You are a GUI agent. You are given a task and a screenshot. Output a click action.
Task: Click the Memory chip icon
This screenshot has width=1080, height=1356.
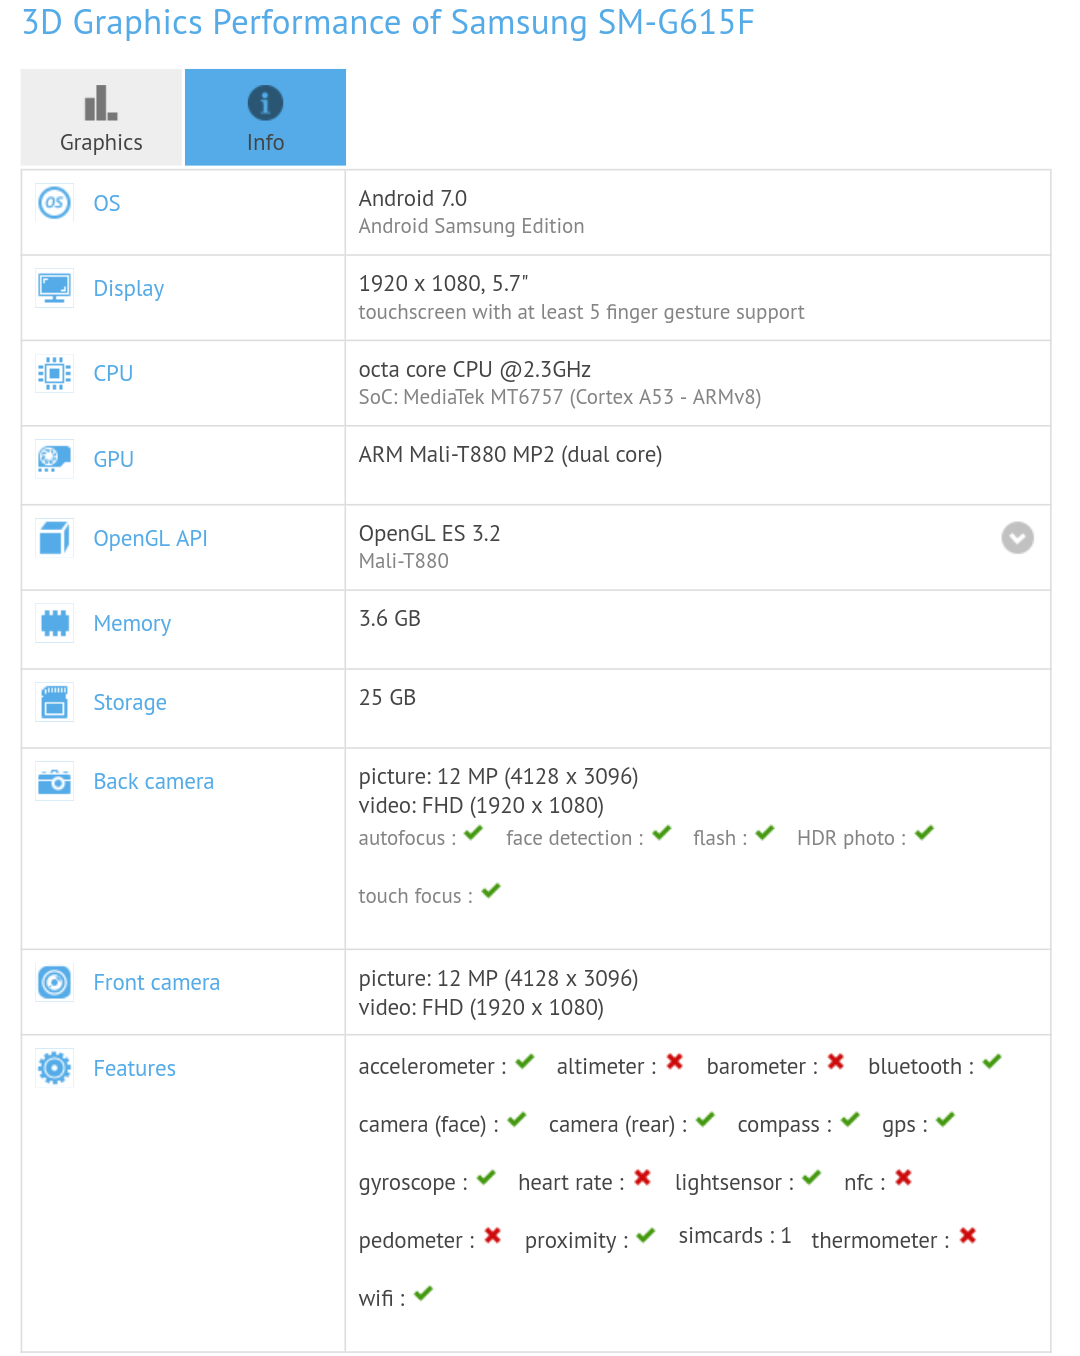(54, 623)
